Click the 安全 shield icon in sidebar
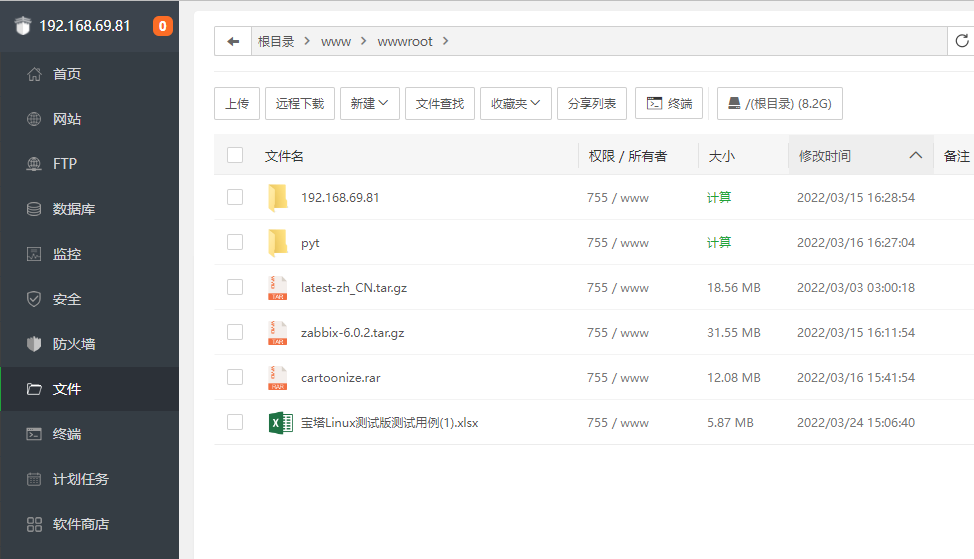 [x=34, y=299]
